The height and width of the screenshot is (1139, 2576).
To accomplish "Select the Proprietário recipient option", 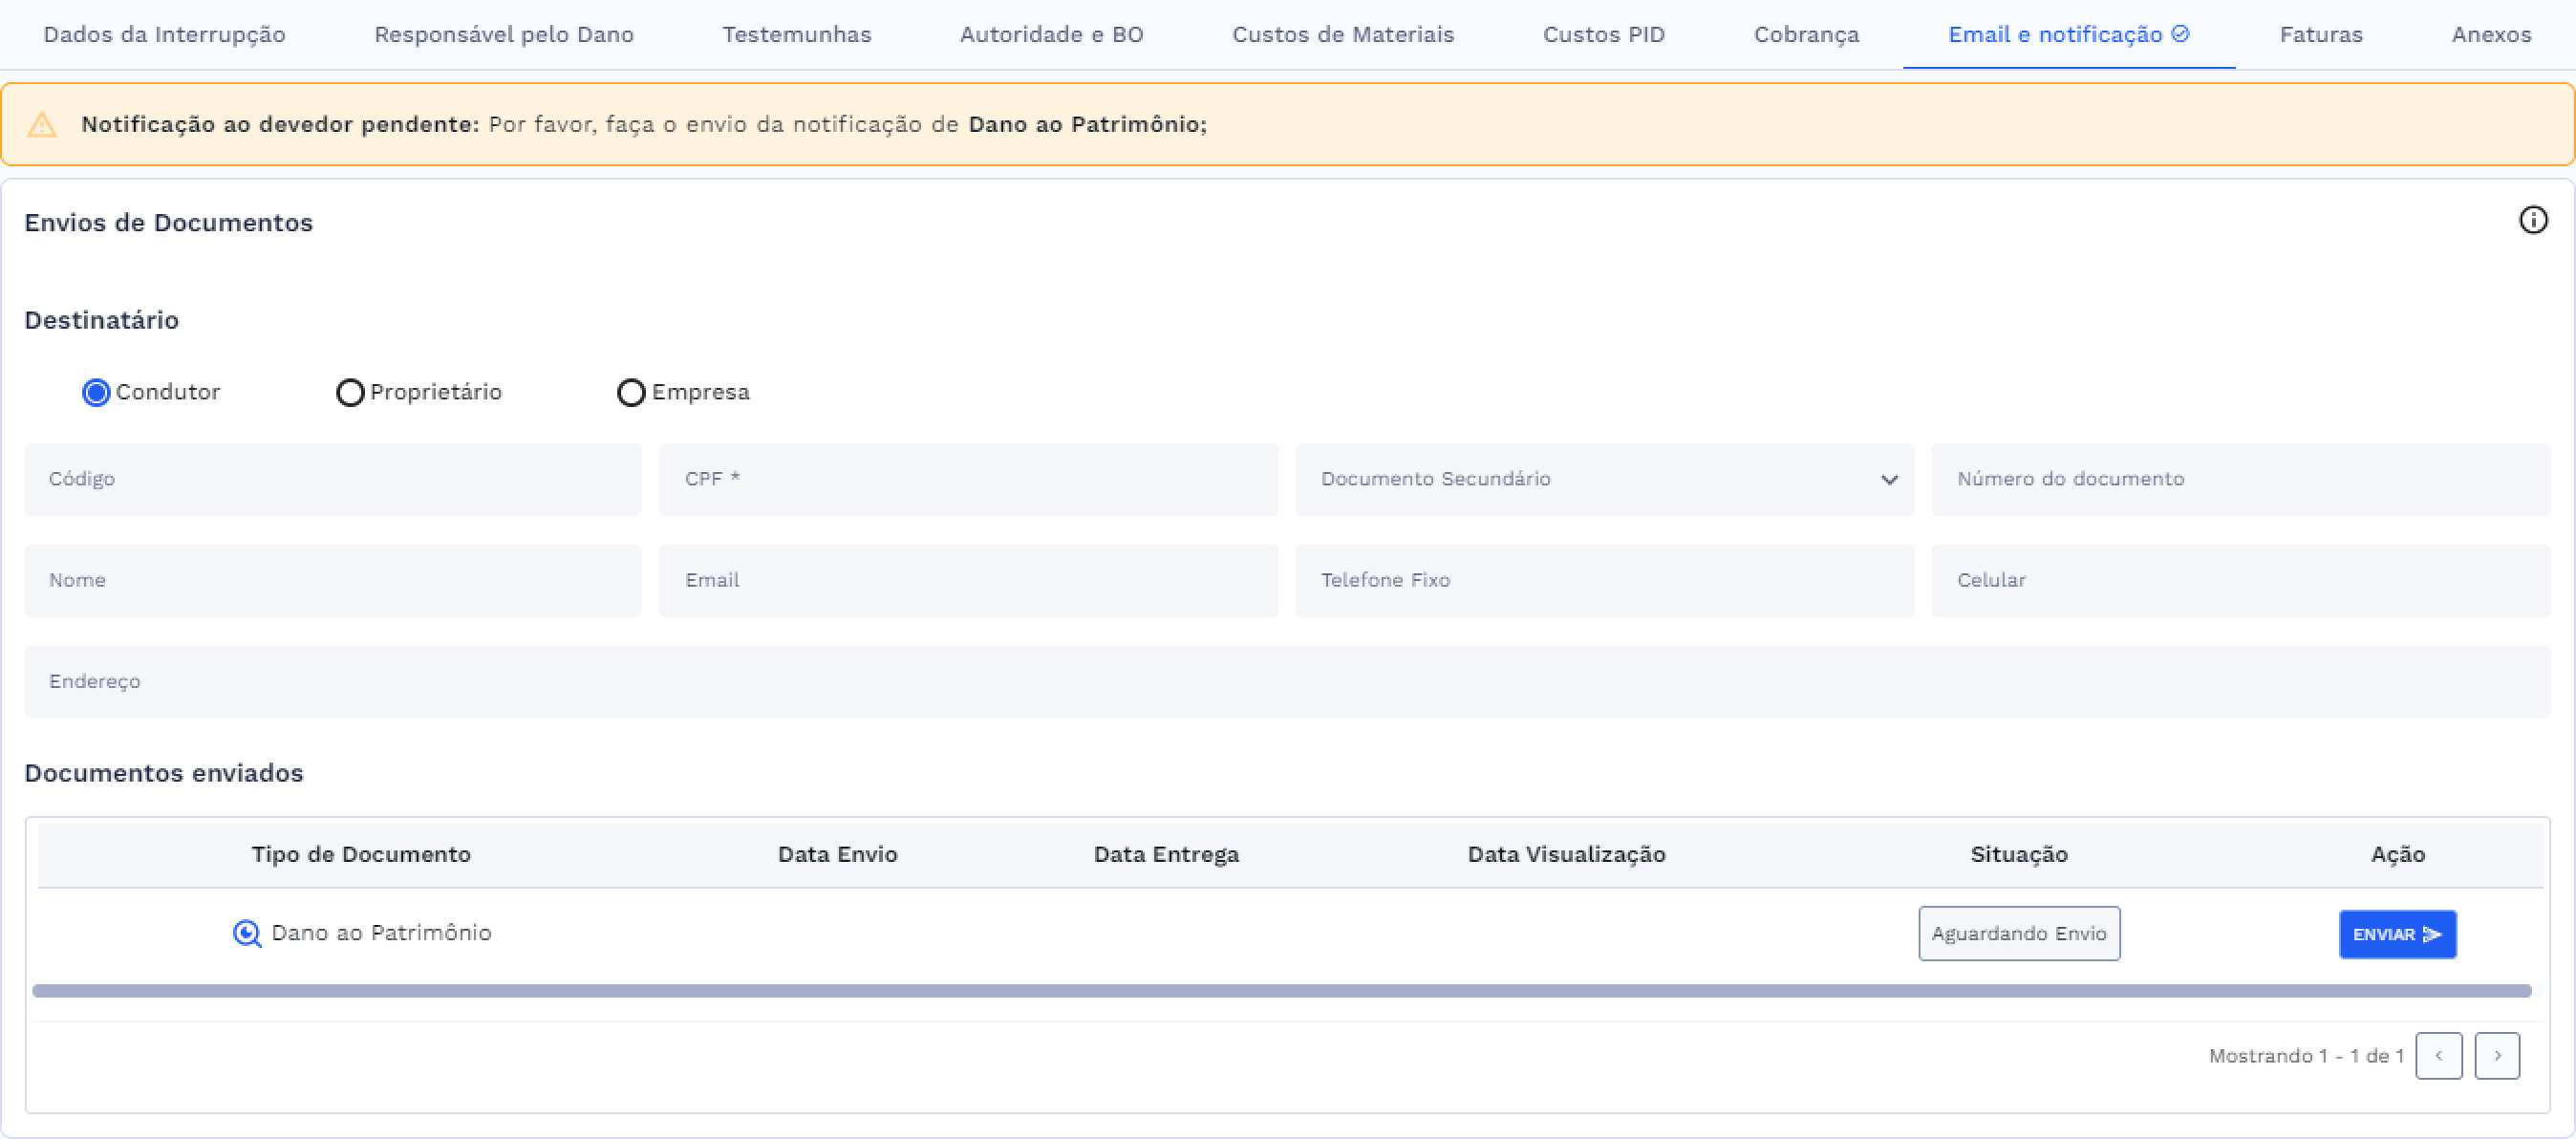I will [x=350, y=392].
